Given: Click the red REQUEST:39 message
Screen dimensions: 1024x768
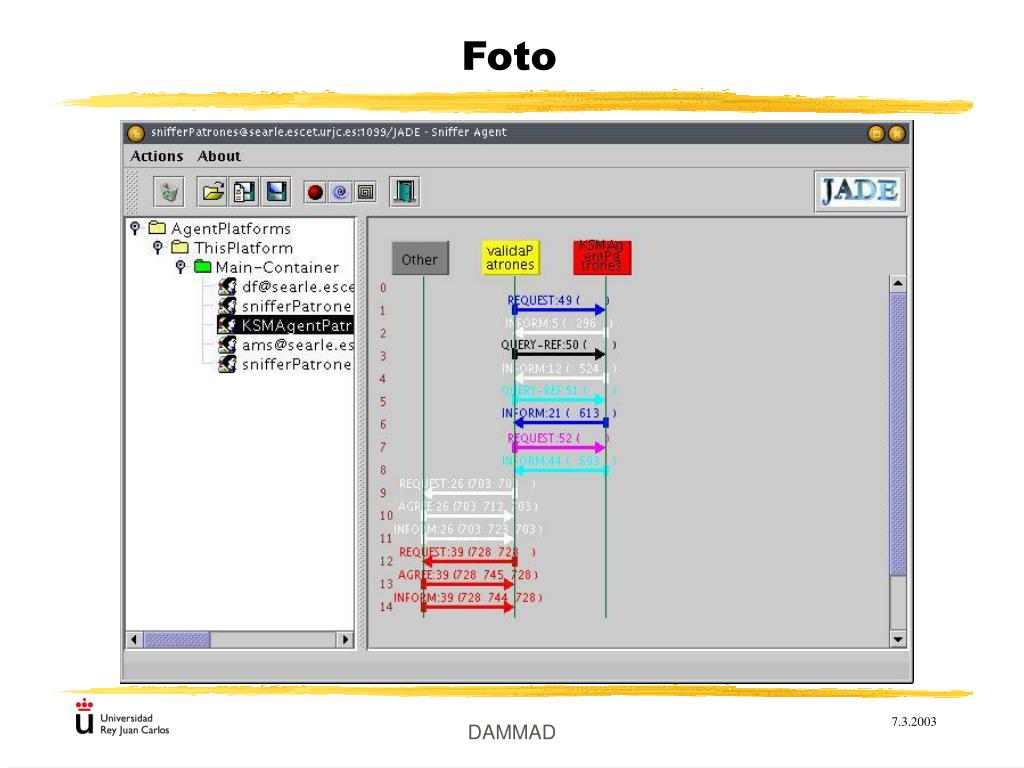Looking at the screenshot, I should 469,561.
